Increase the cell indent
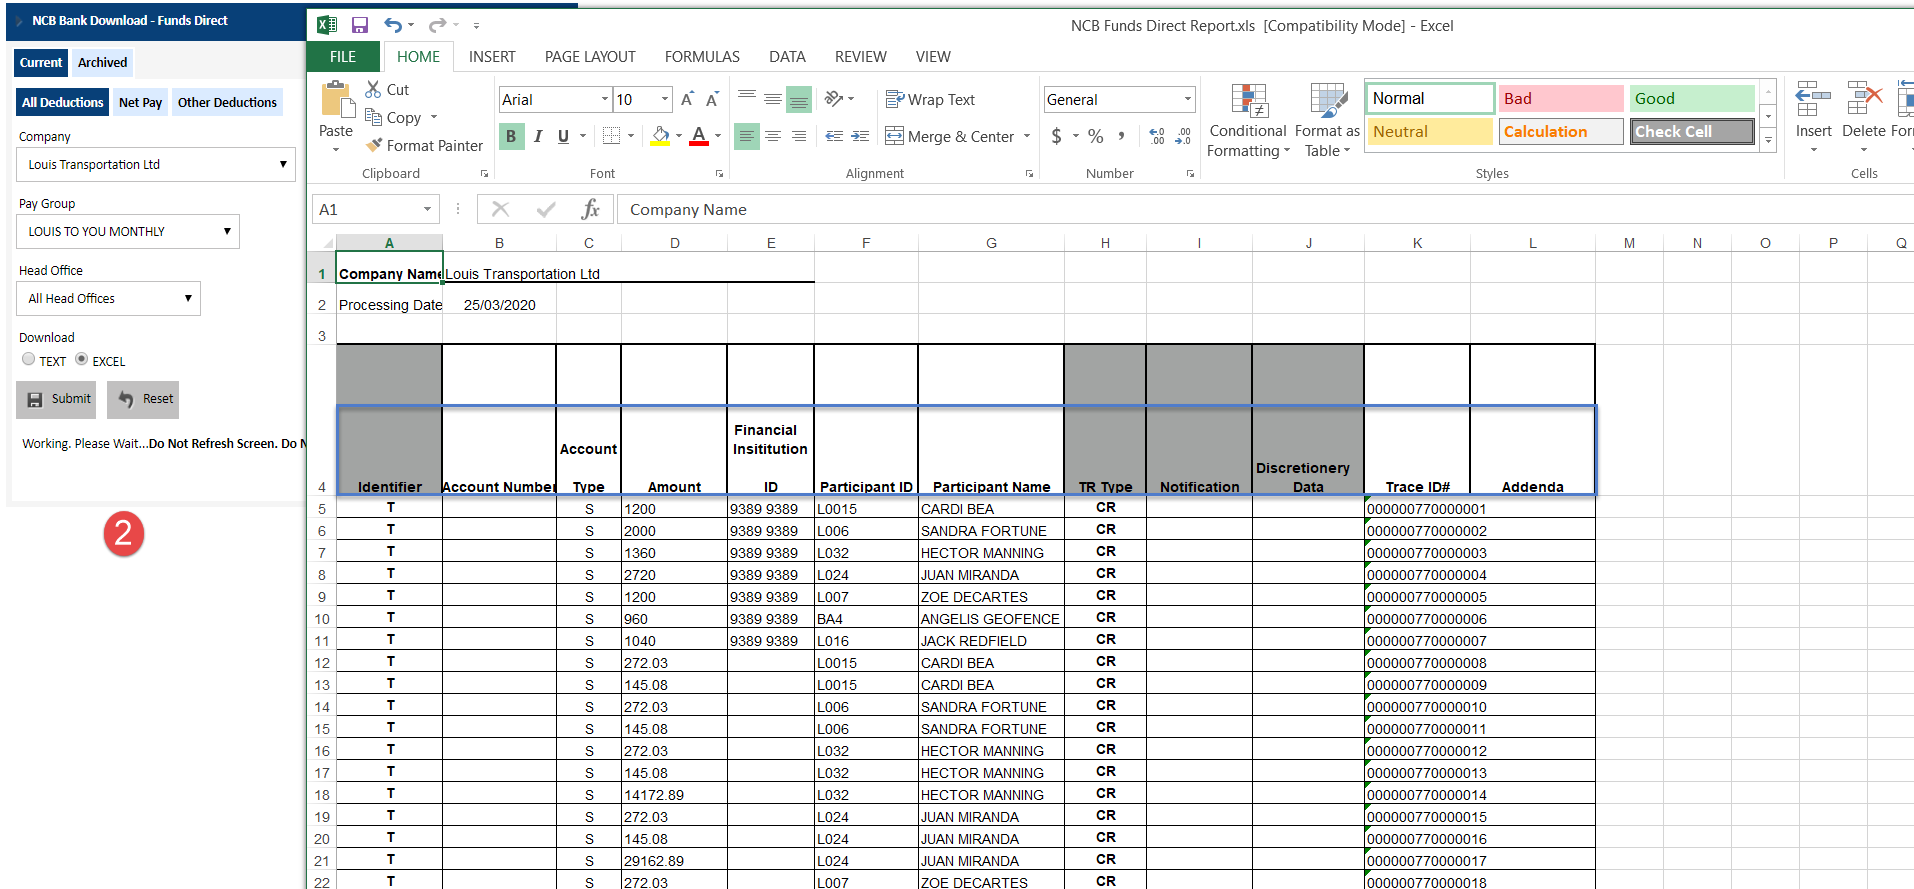1914x889 pixels. [860, 136]
